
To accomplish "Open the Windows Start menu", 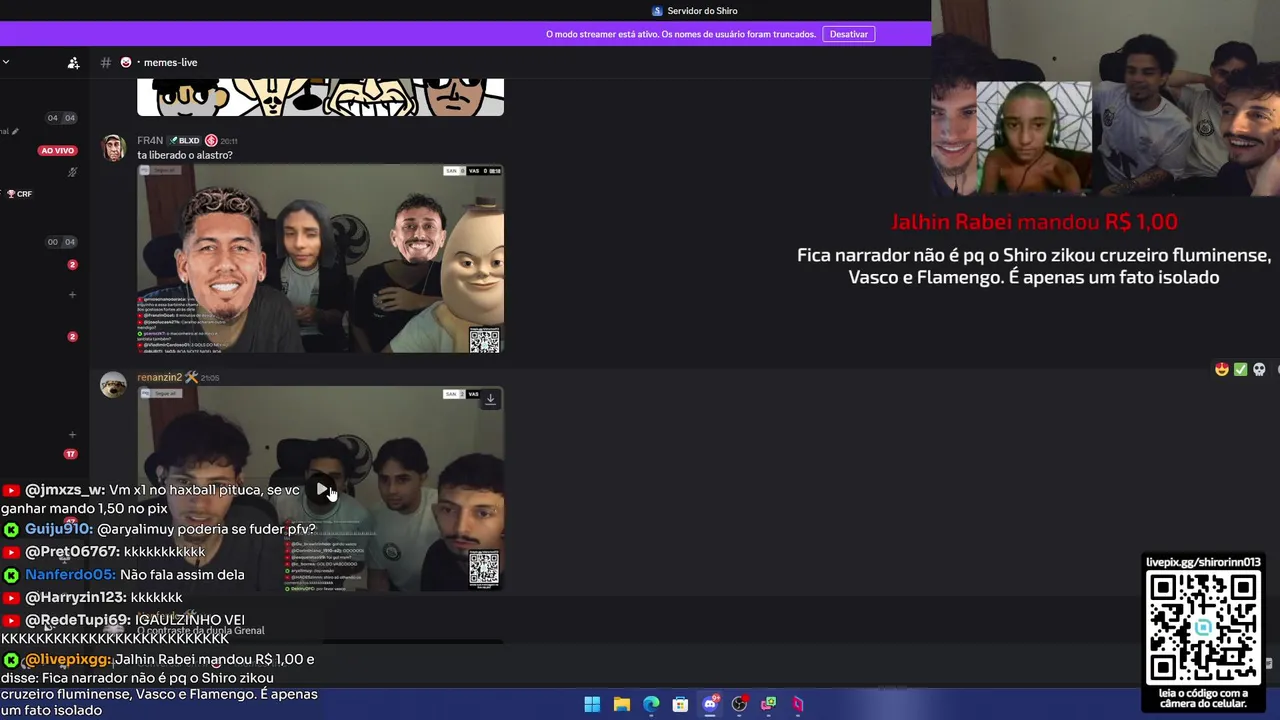I will pos(592,704).
